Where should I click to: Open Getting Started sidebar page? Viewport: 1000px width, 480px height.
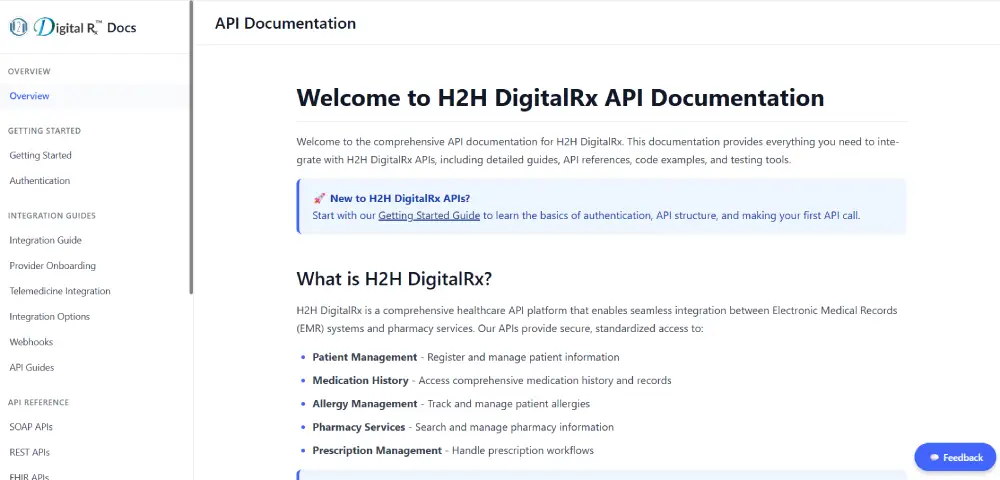(x=40, y=156)
